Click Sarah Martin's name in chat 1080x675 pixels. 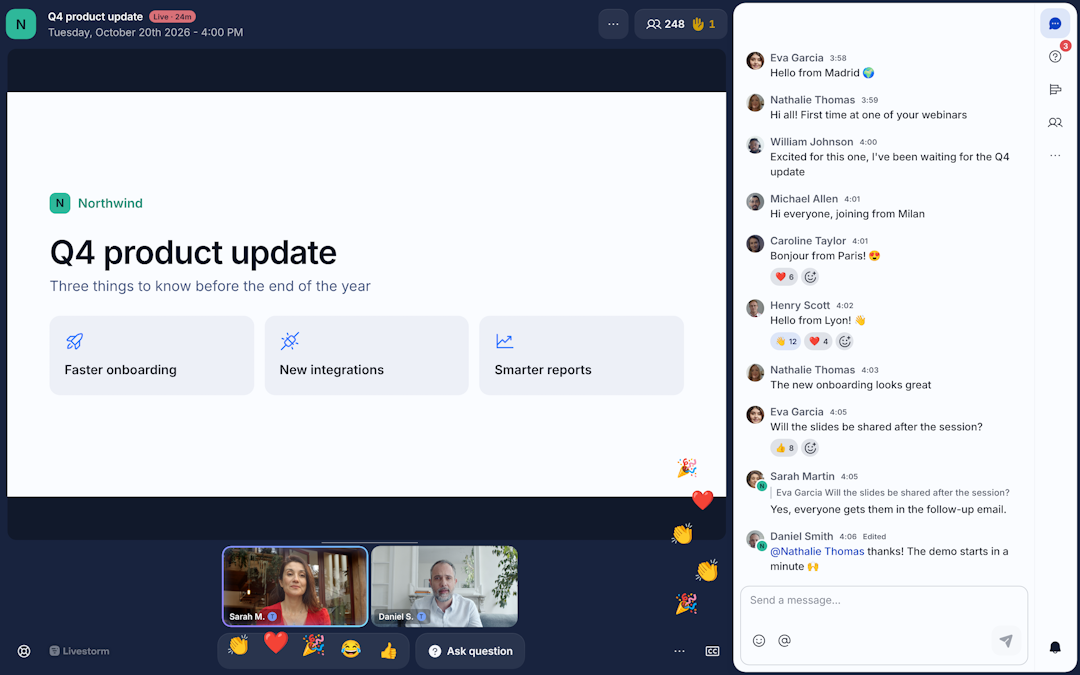pyautogui.click(x=802, y=476)
